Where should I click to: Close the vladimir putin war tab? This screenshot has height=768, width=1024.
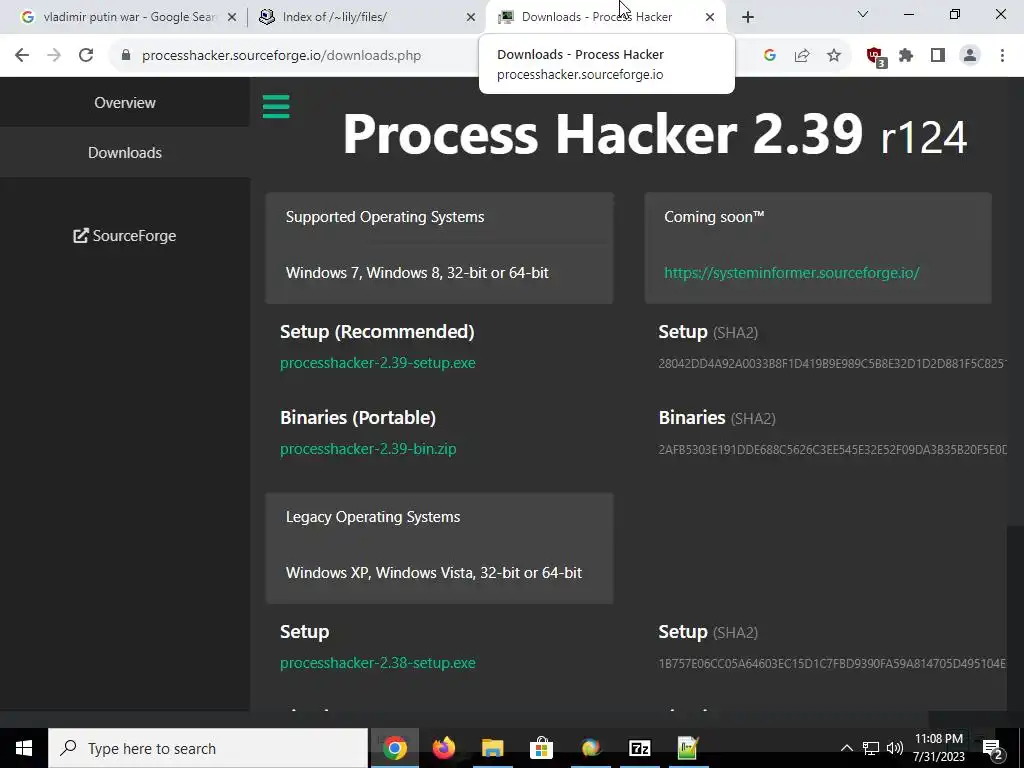click(x=232, y=17)
